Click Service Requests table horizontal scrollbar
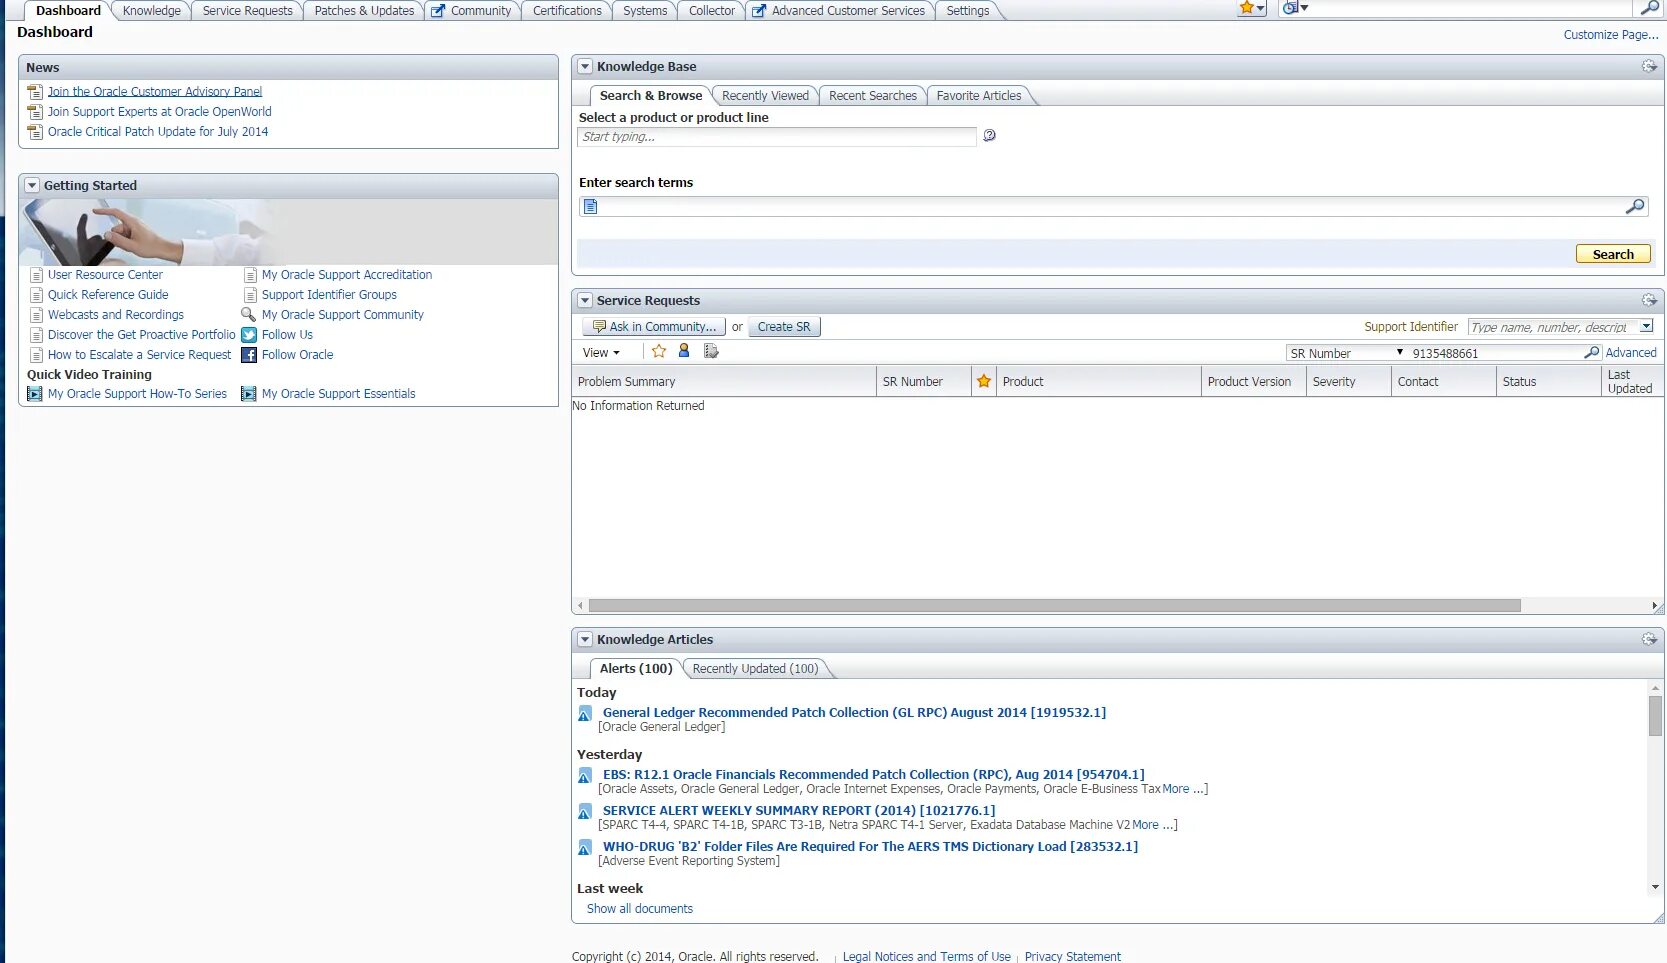 (x=1055, y=606)
